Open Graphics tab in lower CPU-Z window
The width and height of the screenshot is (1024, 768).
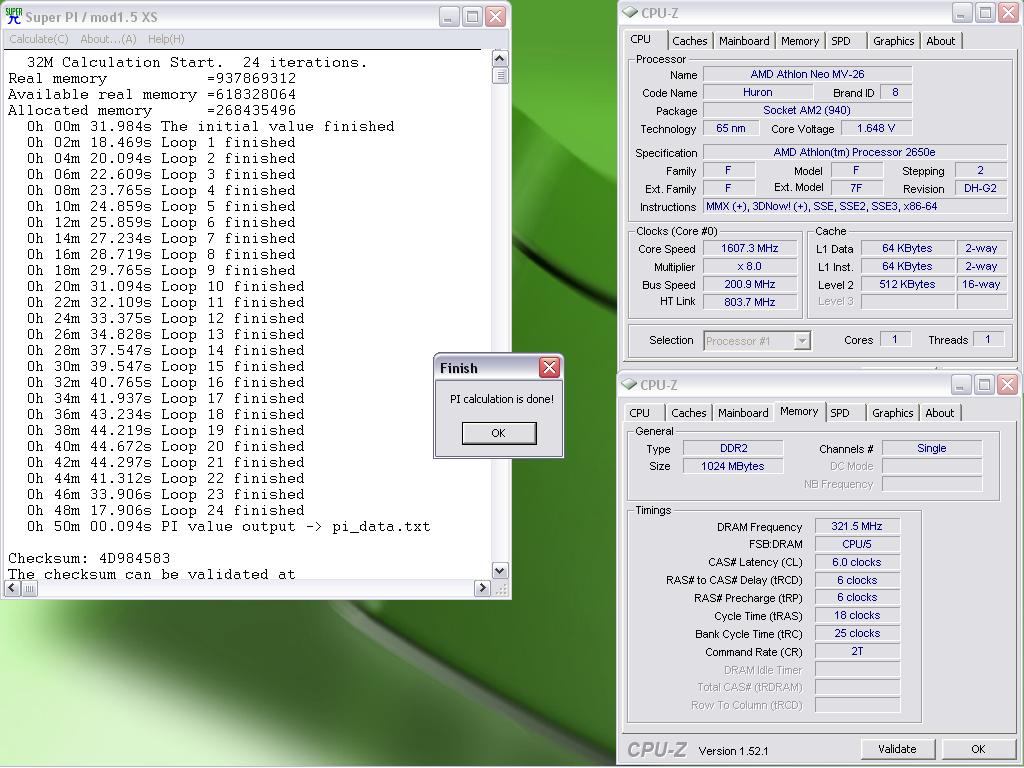892,413
